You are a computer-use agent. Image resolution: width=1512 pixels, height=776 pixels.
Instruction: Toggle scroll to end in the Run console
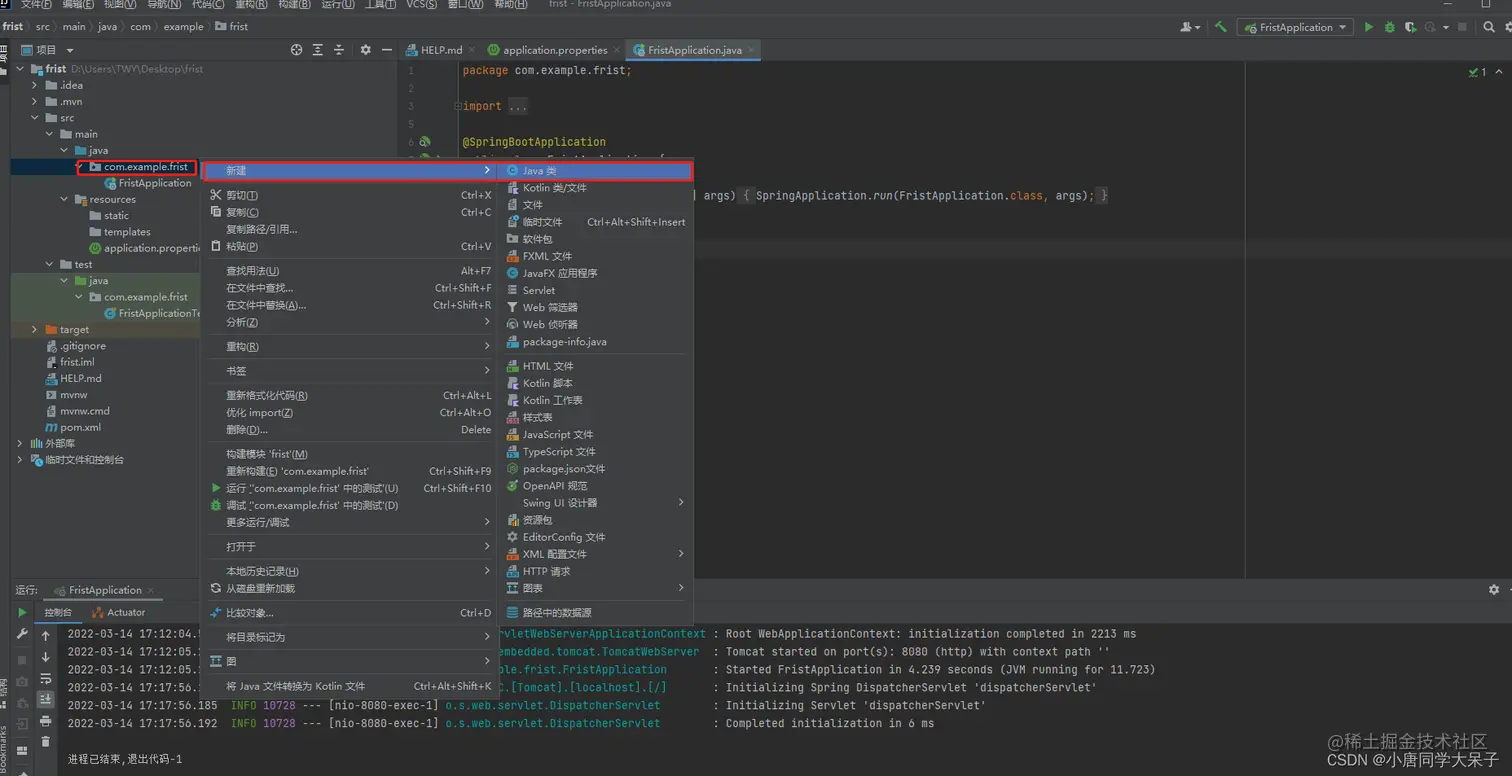[45, 700]
